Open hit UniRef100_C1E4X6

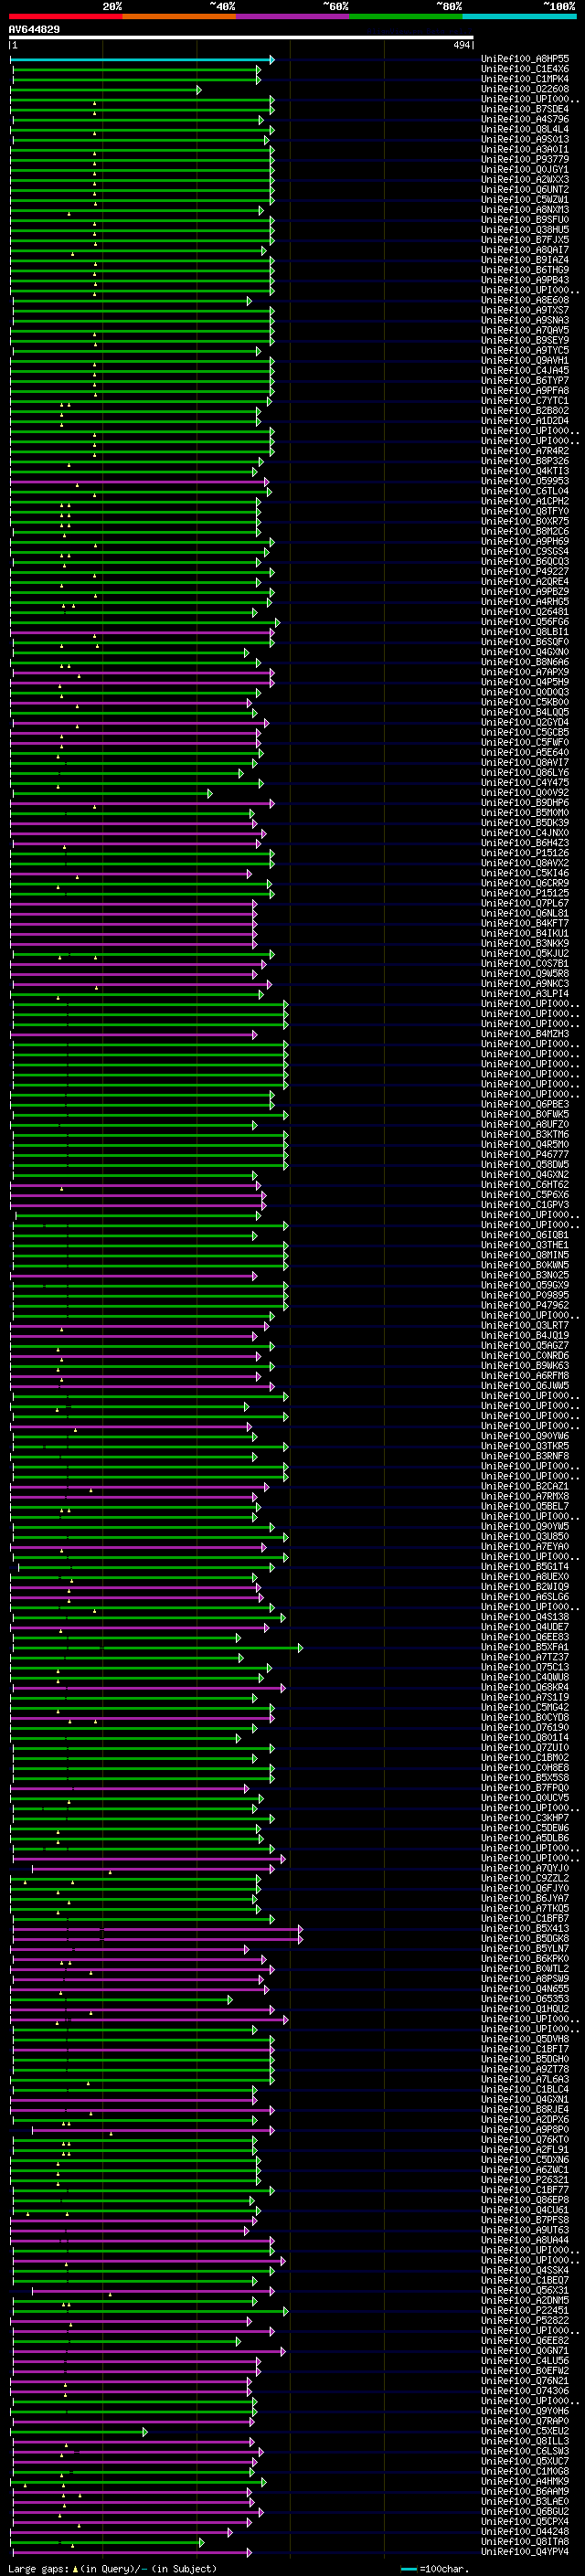525,70
